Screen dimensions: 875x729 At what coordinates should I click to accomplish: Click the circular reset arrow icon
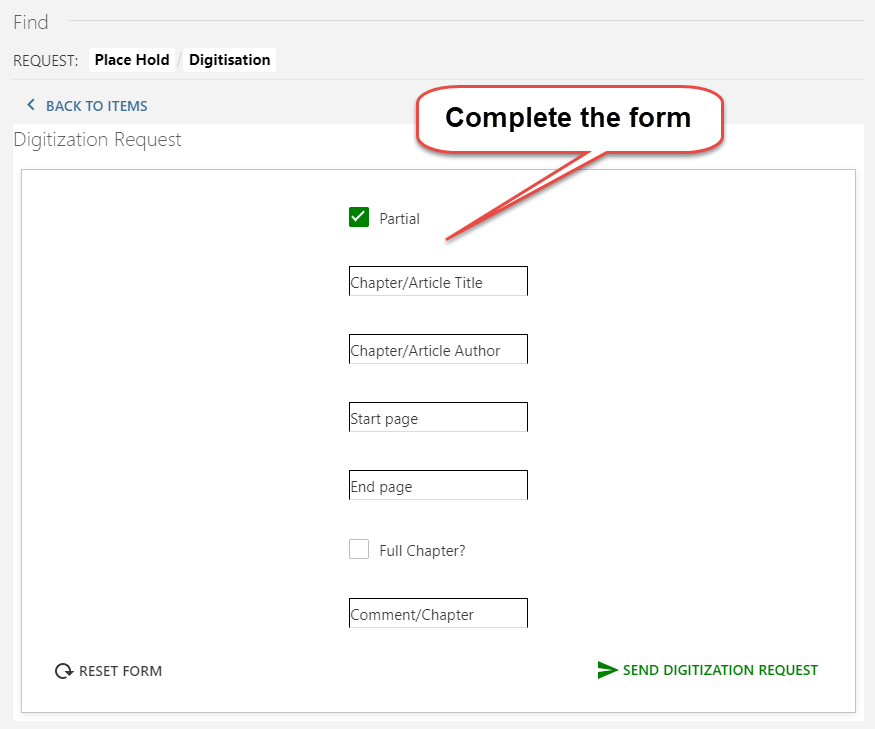pyautogui.click(x=64, y=671)
